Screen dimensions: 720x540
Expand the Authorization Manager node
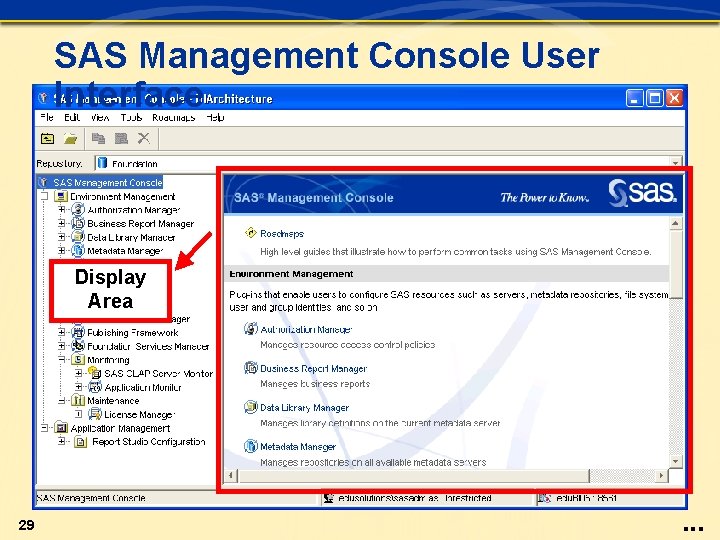62,209
